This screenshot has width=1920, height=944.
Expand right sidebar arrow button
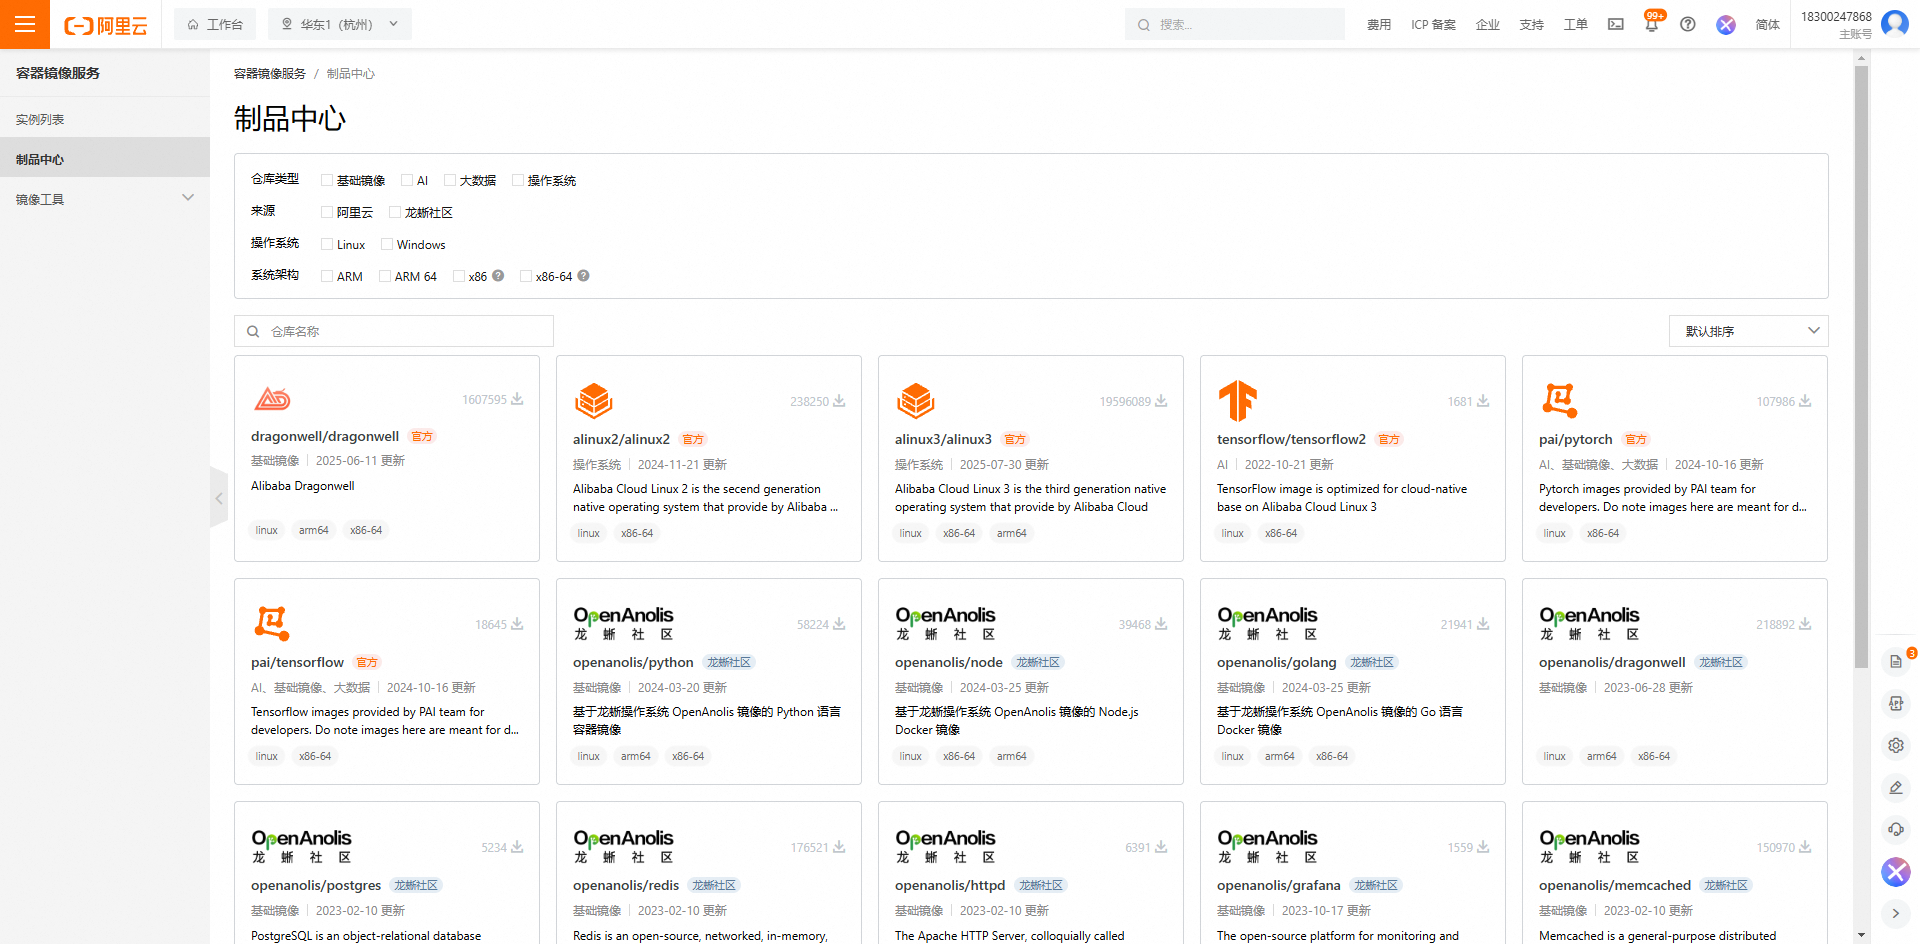point(1895,913)
